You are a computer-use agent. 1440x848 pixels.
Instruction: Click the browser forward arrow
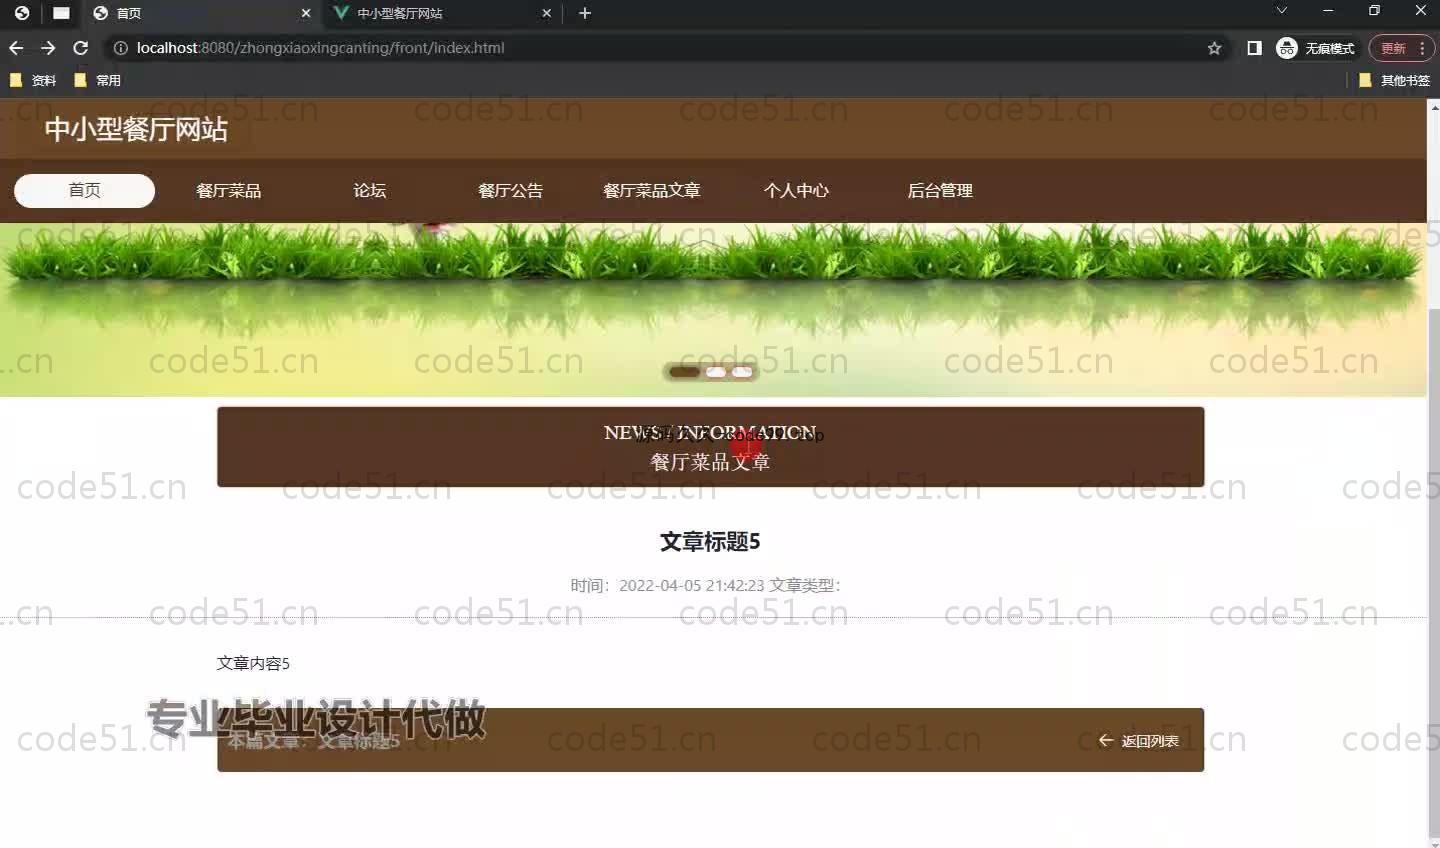click(48, 48)
